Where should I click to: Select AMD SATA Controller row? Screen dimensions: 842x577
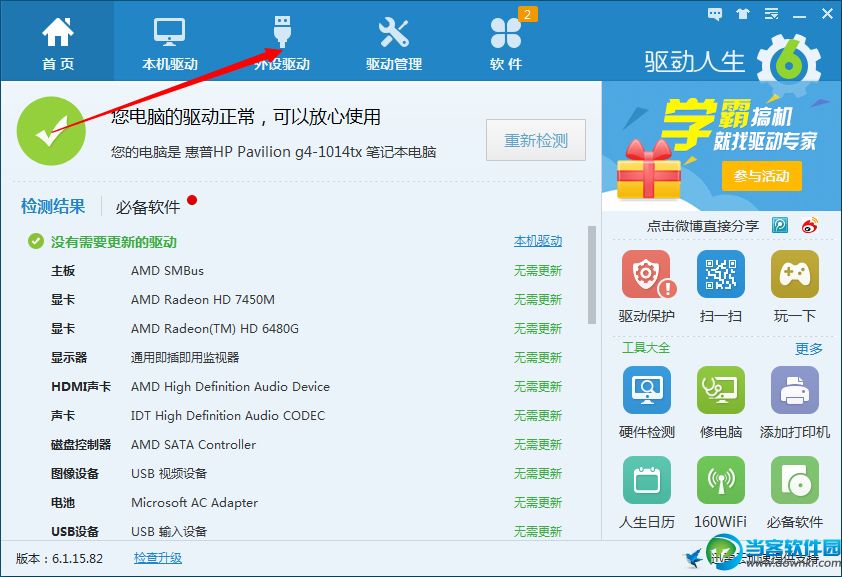pyautogui.click(x=306, y=444)
